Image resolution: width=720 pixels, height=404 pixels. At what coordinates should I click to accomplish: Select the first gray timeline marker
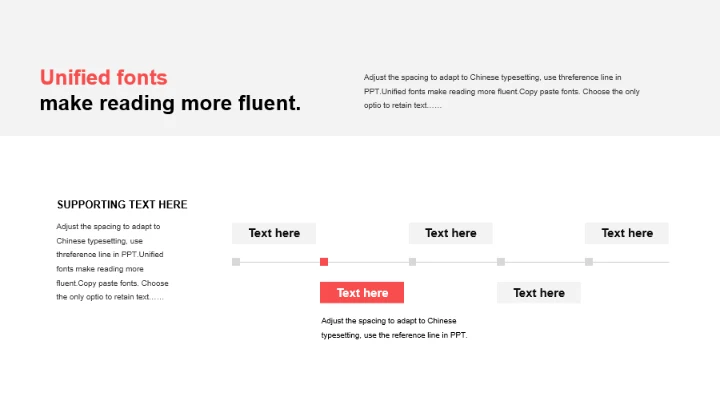tap(236, 262)
